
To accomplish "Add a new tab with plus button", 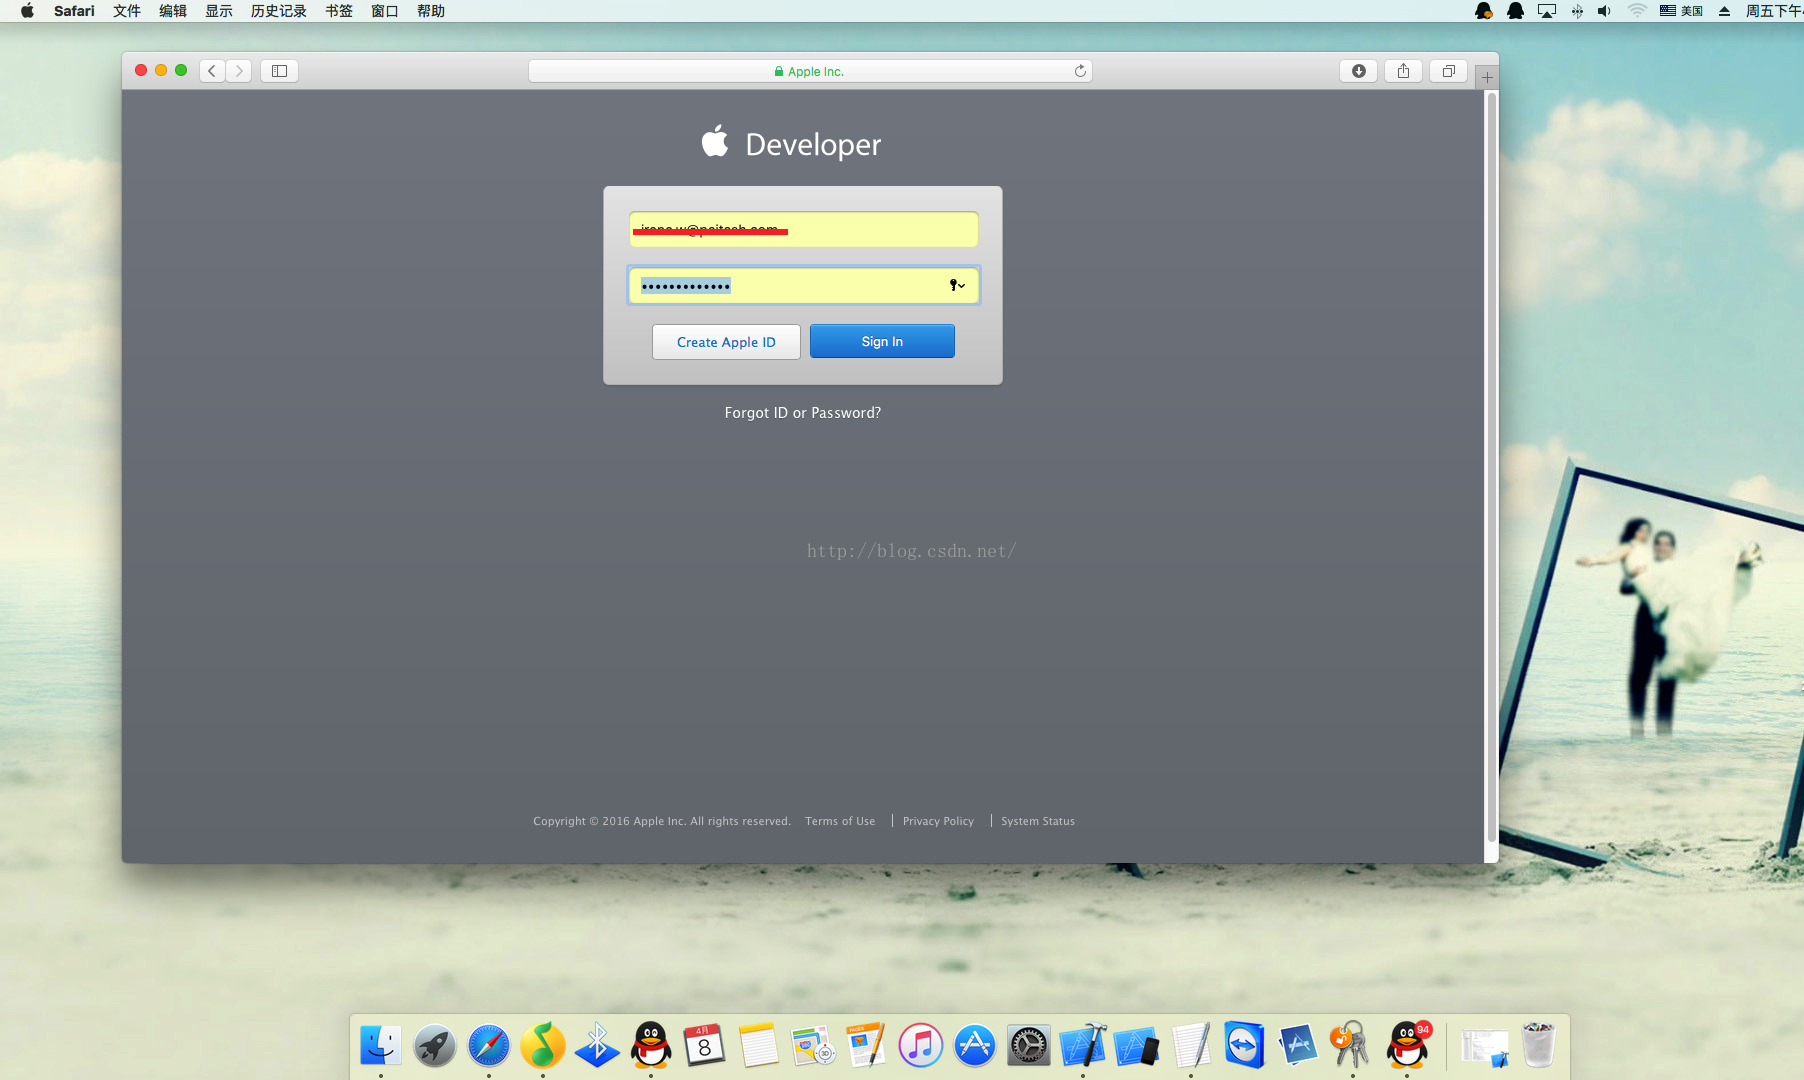I will pyautogui.click(x=1487, y=77).
